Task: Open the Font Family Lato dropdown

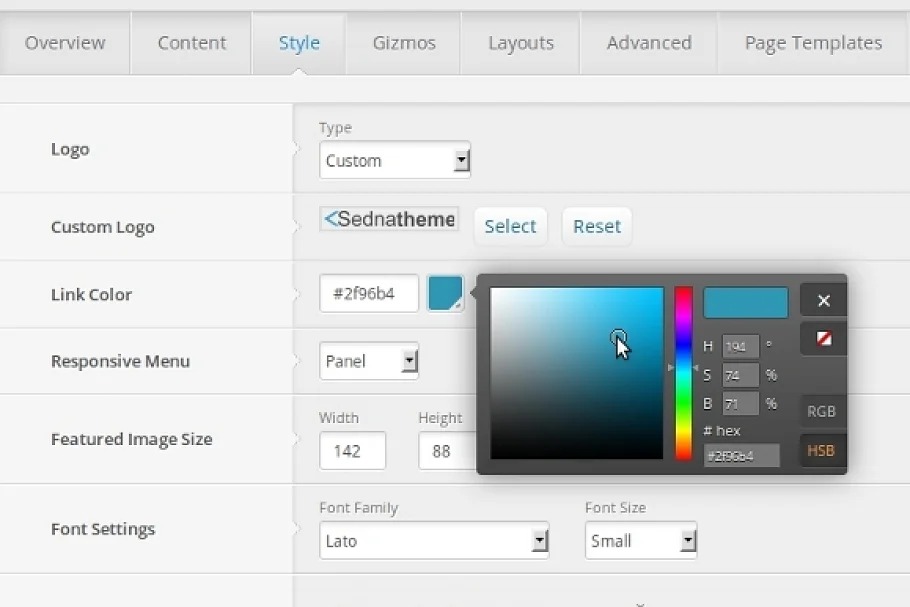Action: tap(433, 541)
